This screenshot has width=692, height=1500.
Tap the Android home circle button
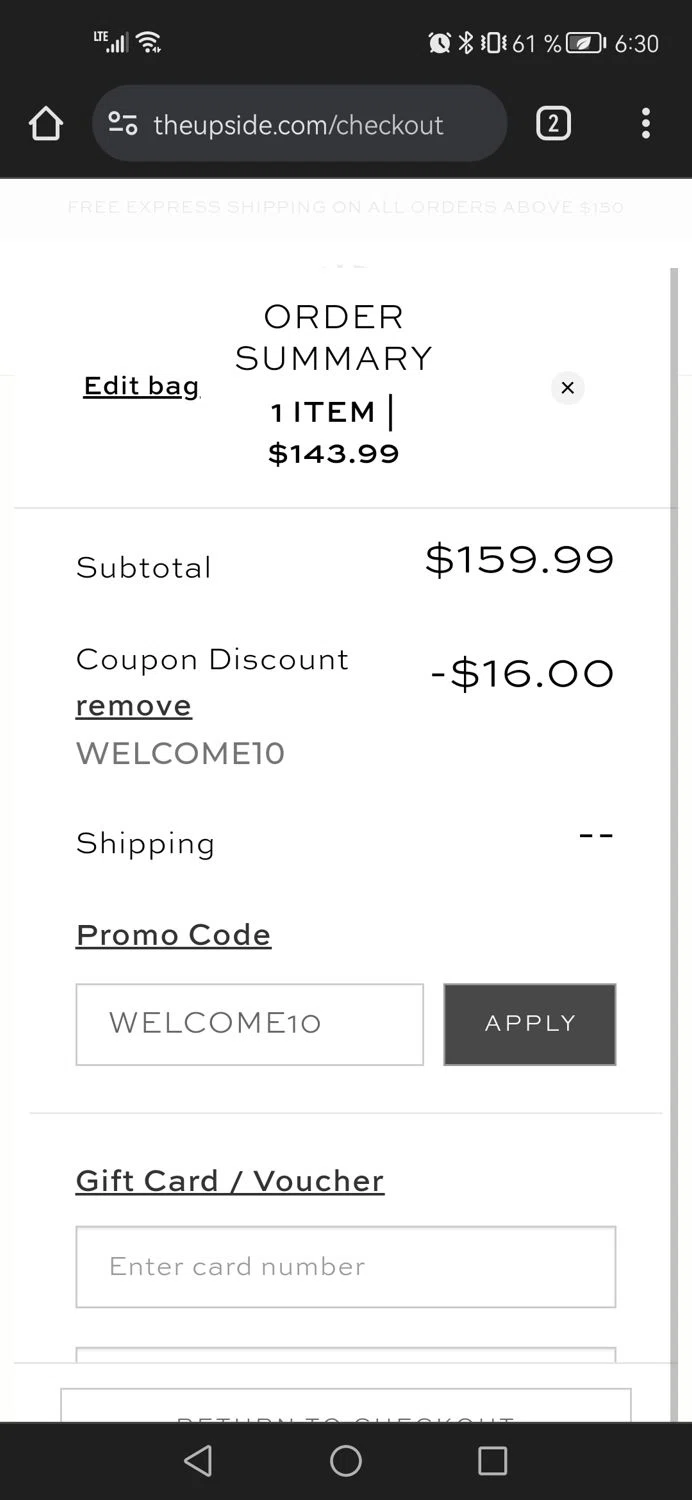coord(346,1461)
